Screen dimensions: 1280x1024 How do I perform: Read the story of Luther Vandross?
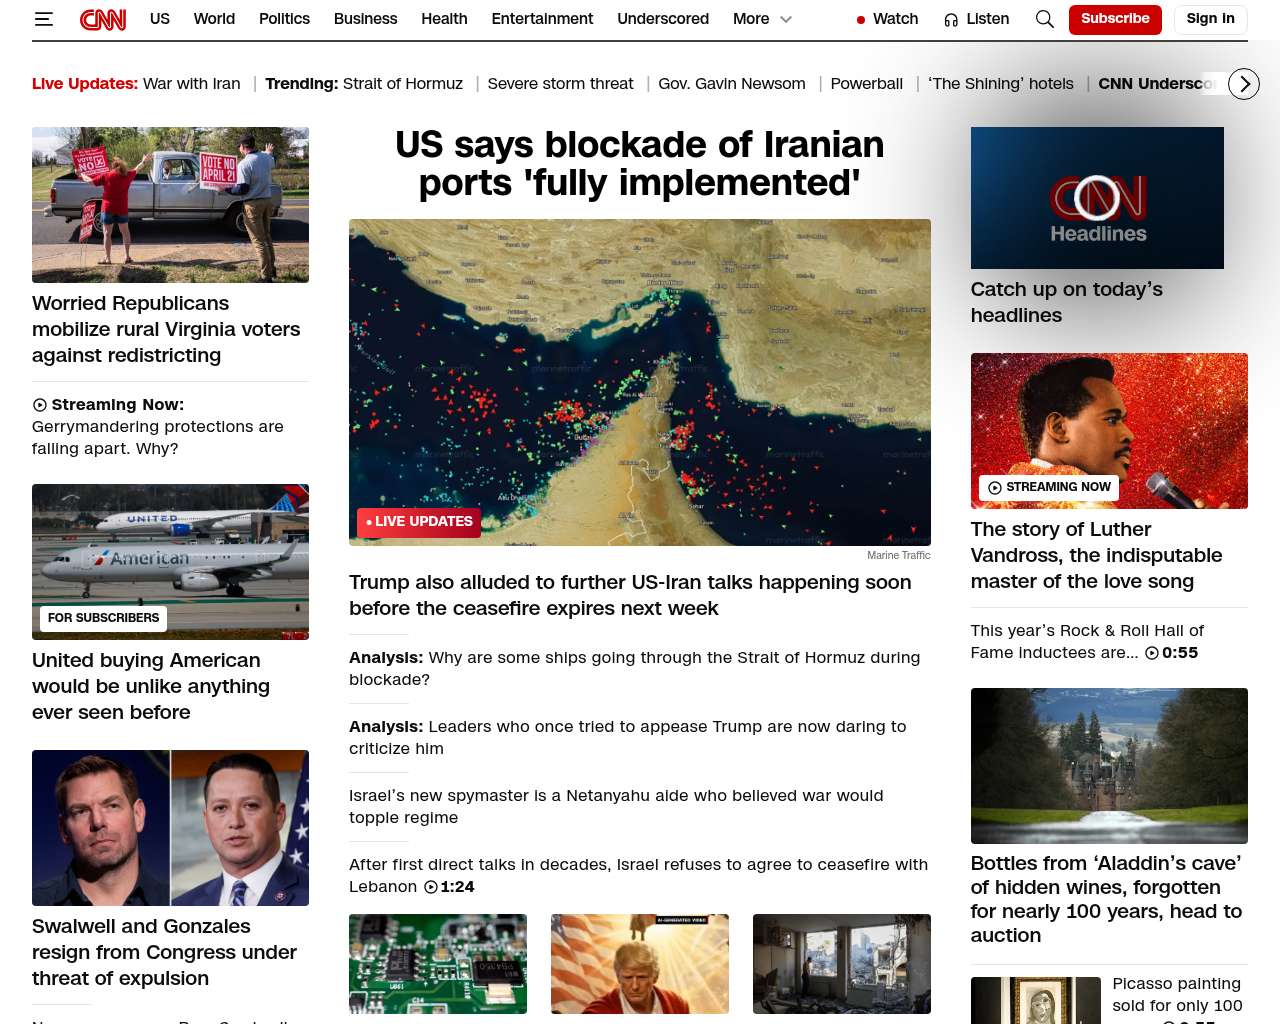pyautogui.click(x=1097, y=555)
